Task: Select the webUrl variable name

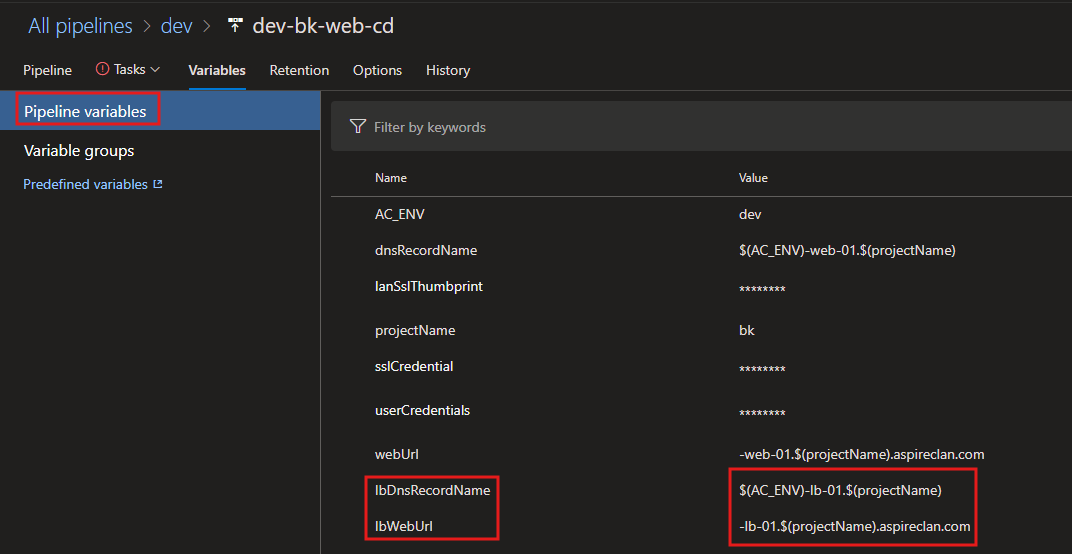Action: 397,454
